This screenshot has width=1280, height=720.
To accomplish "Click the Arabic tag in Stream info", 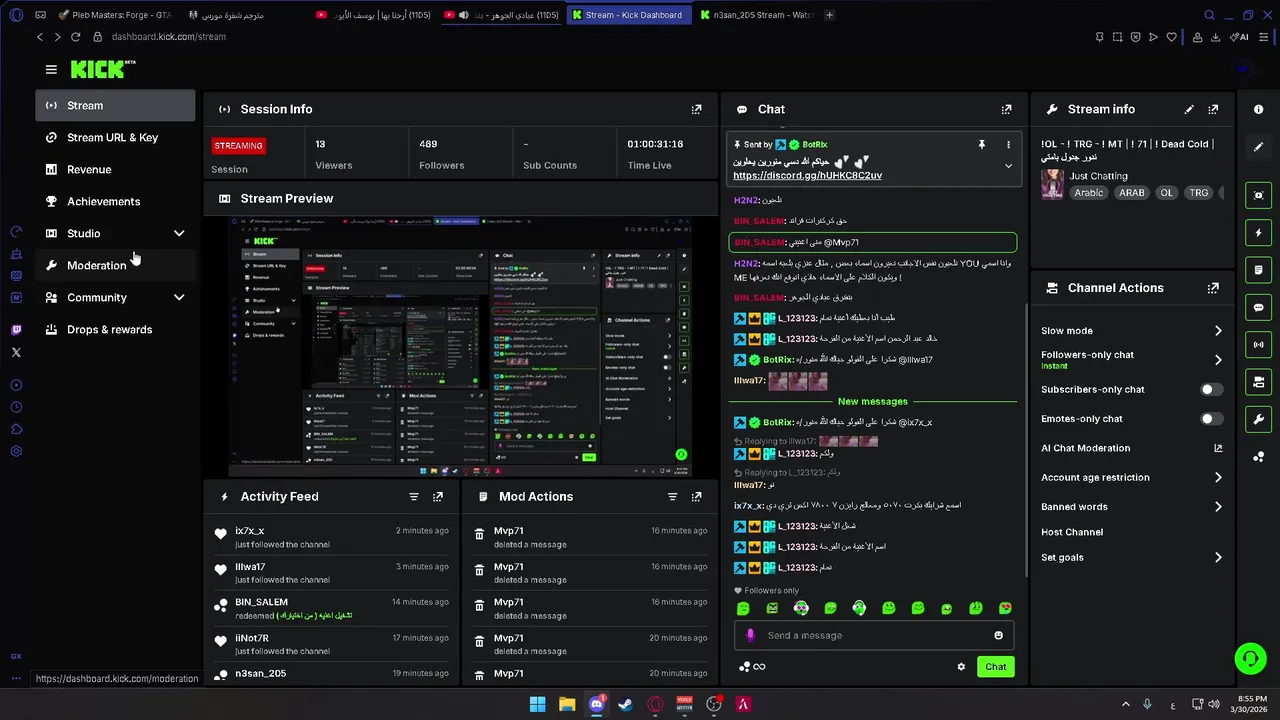I will tap(1089, 193).
